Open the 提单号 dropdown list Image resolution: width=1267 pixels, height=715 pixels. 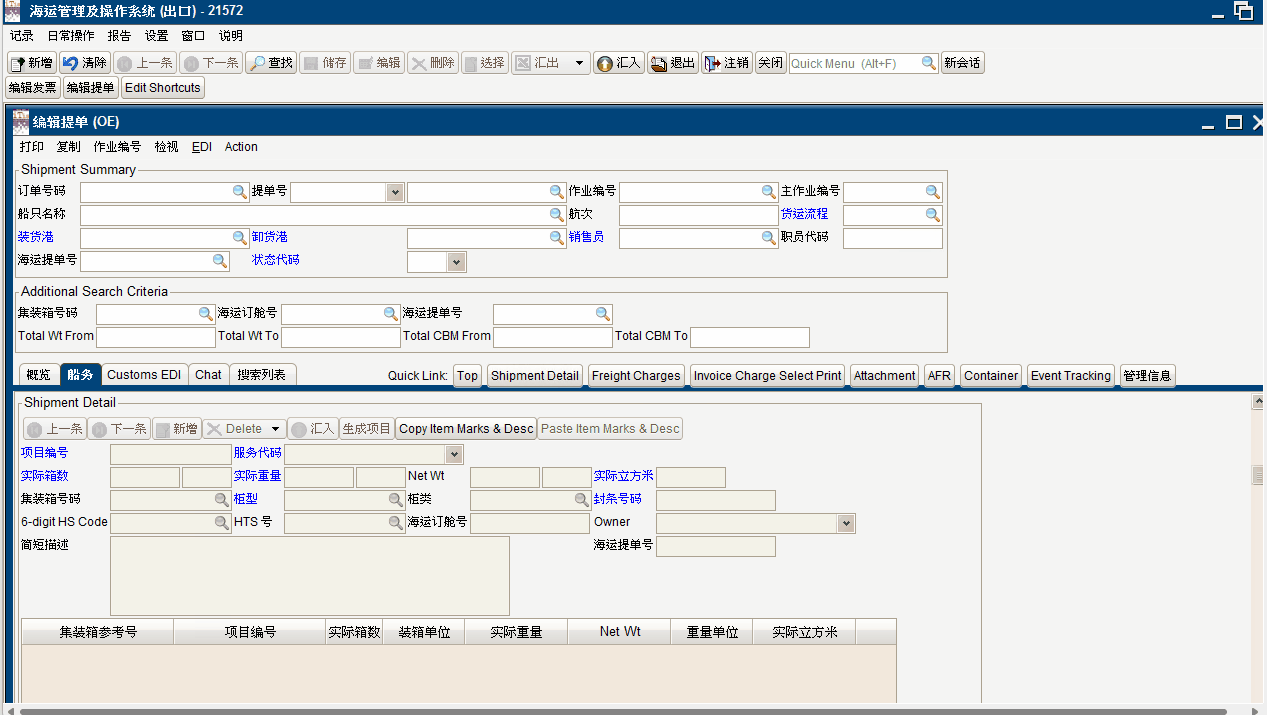[x=395, y=192]
